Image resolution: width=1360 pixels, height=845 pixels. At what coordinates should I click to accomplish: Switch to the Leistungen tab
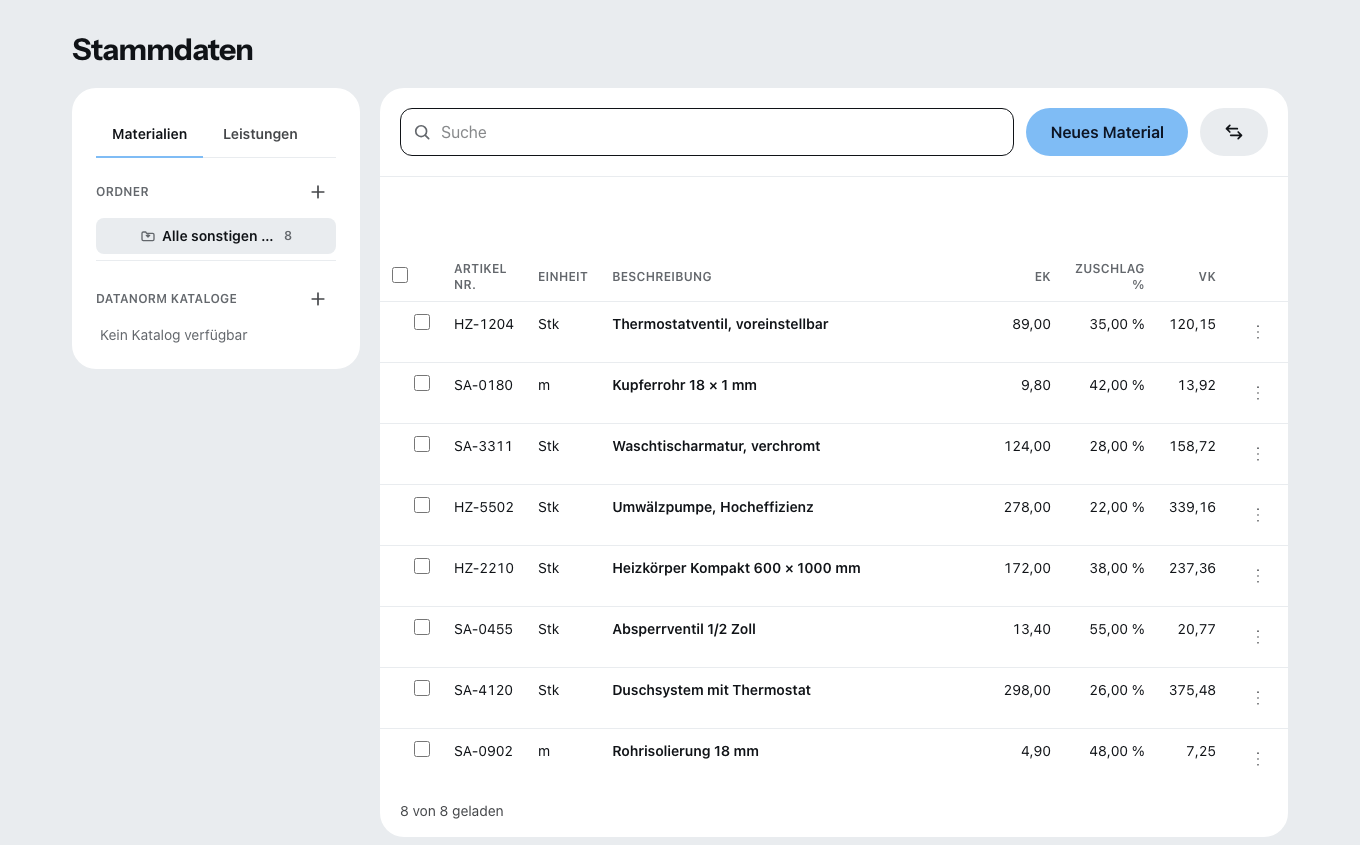click(x=260, y=134)
